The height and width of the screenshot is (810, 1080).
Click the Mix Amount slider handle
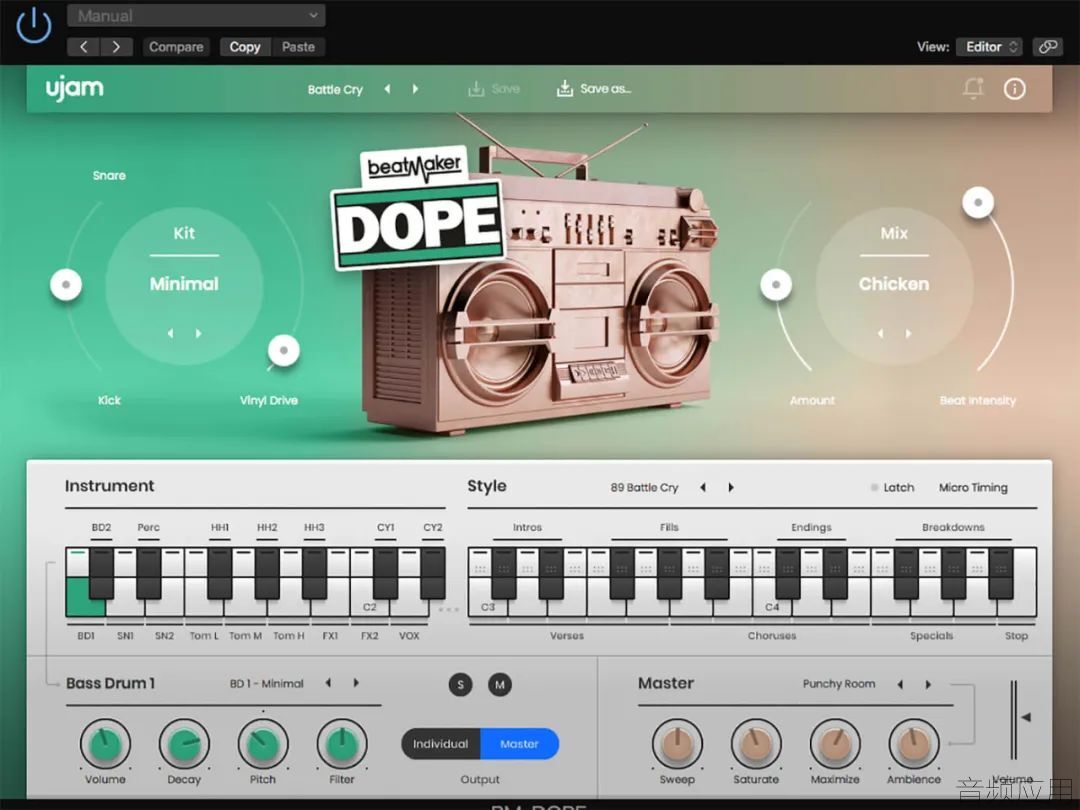click(776, 284)
